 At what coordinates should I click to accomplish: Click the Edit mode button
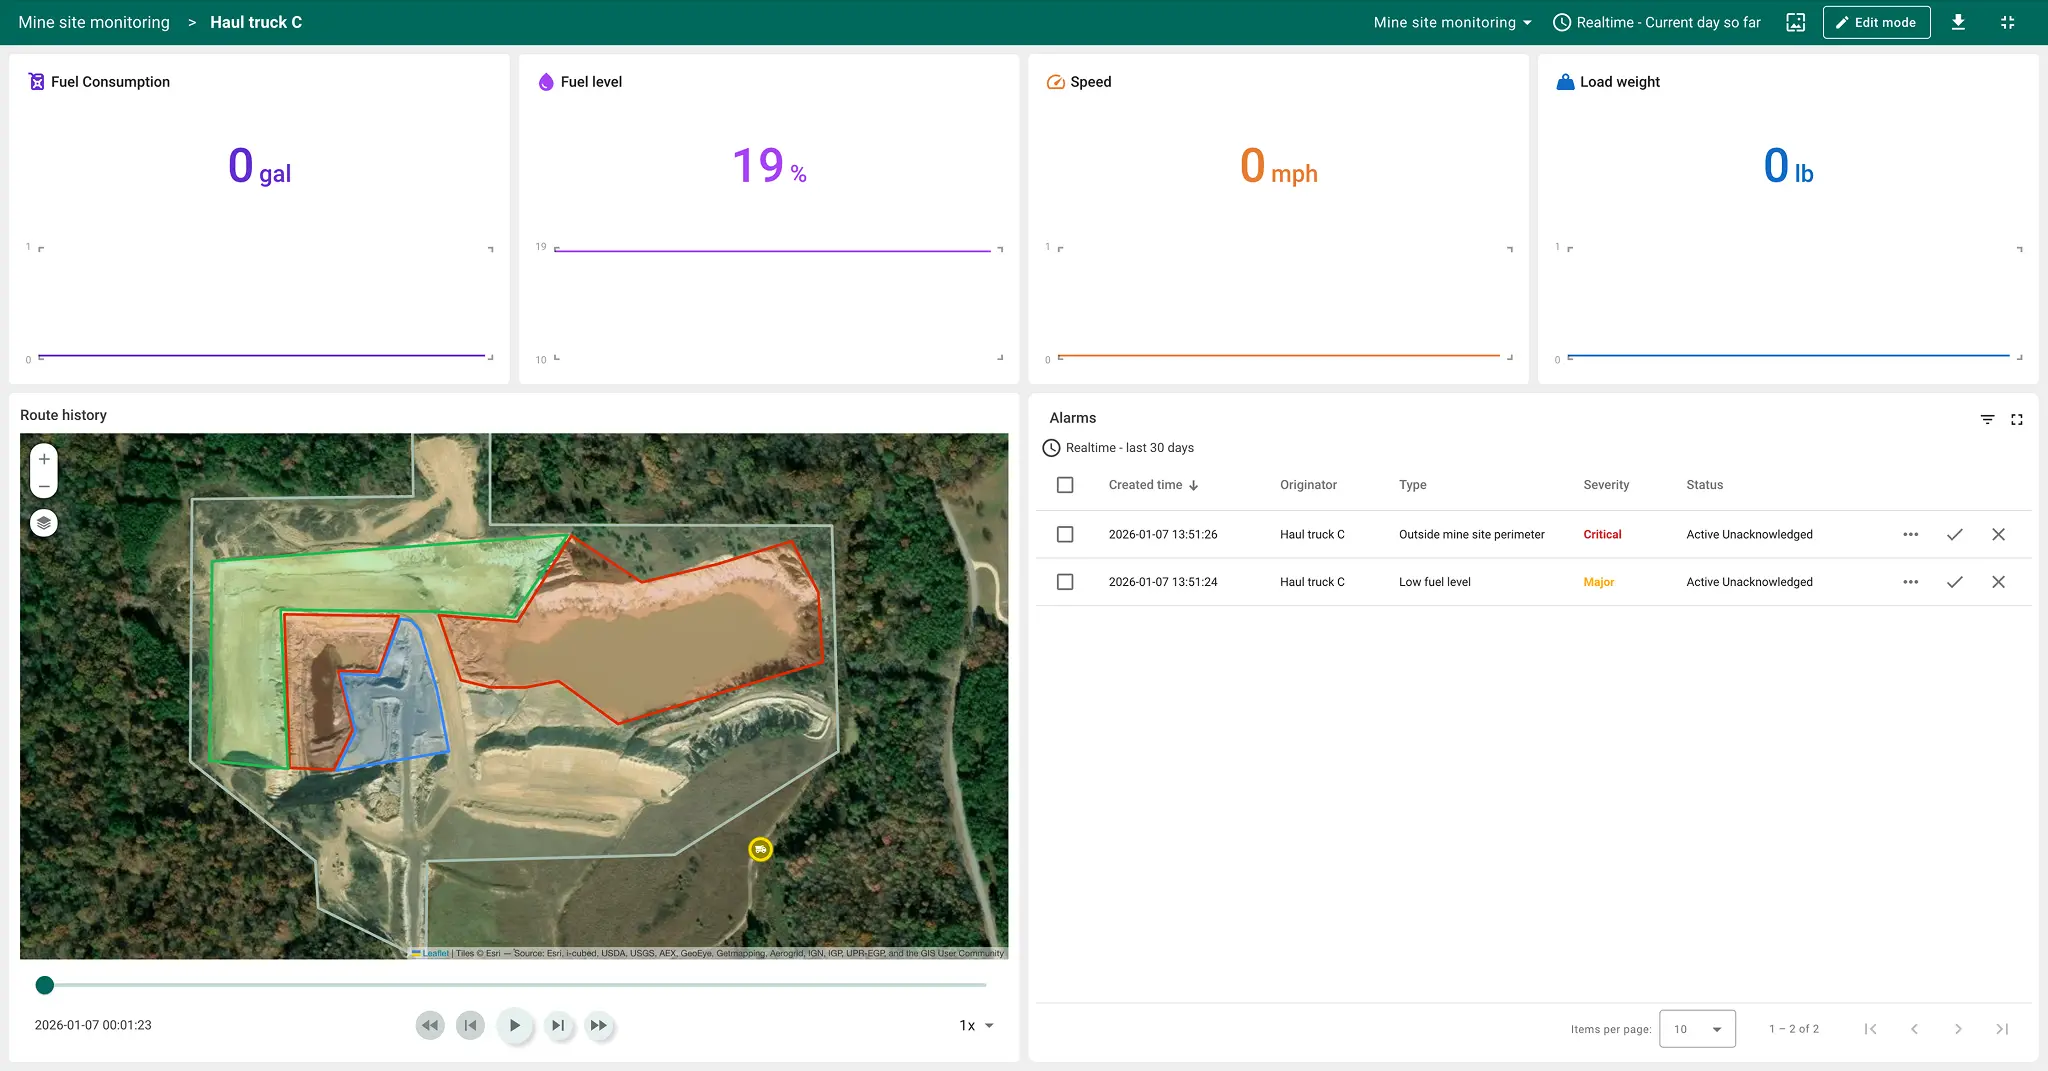pos(1876,22)
